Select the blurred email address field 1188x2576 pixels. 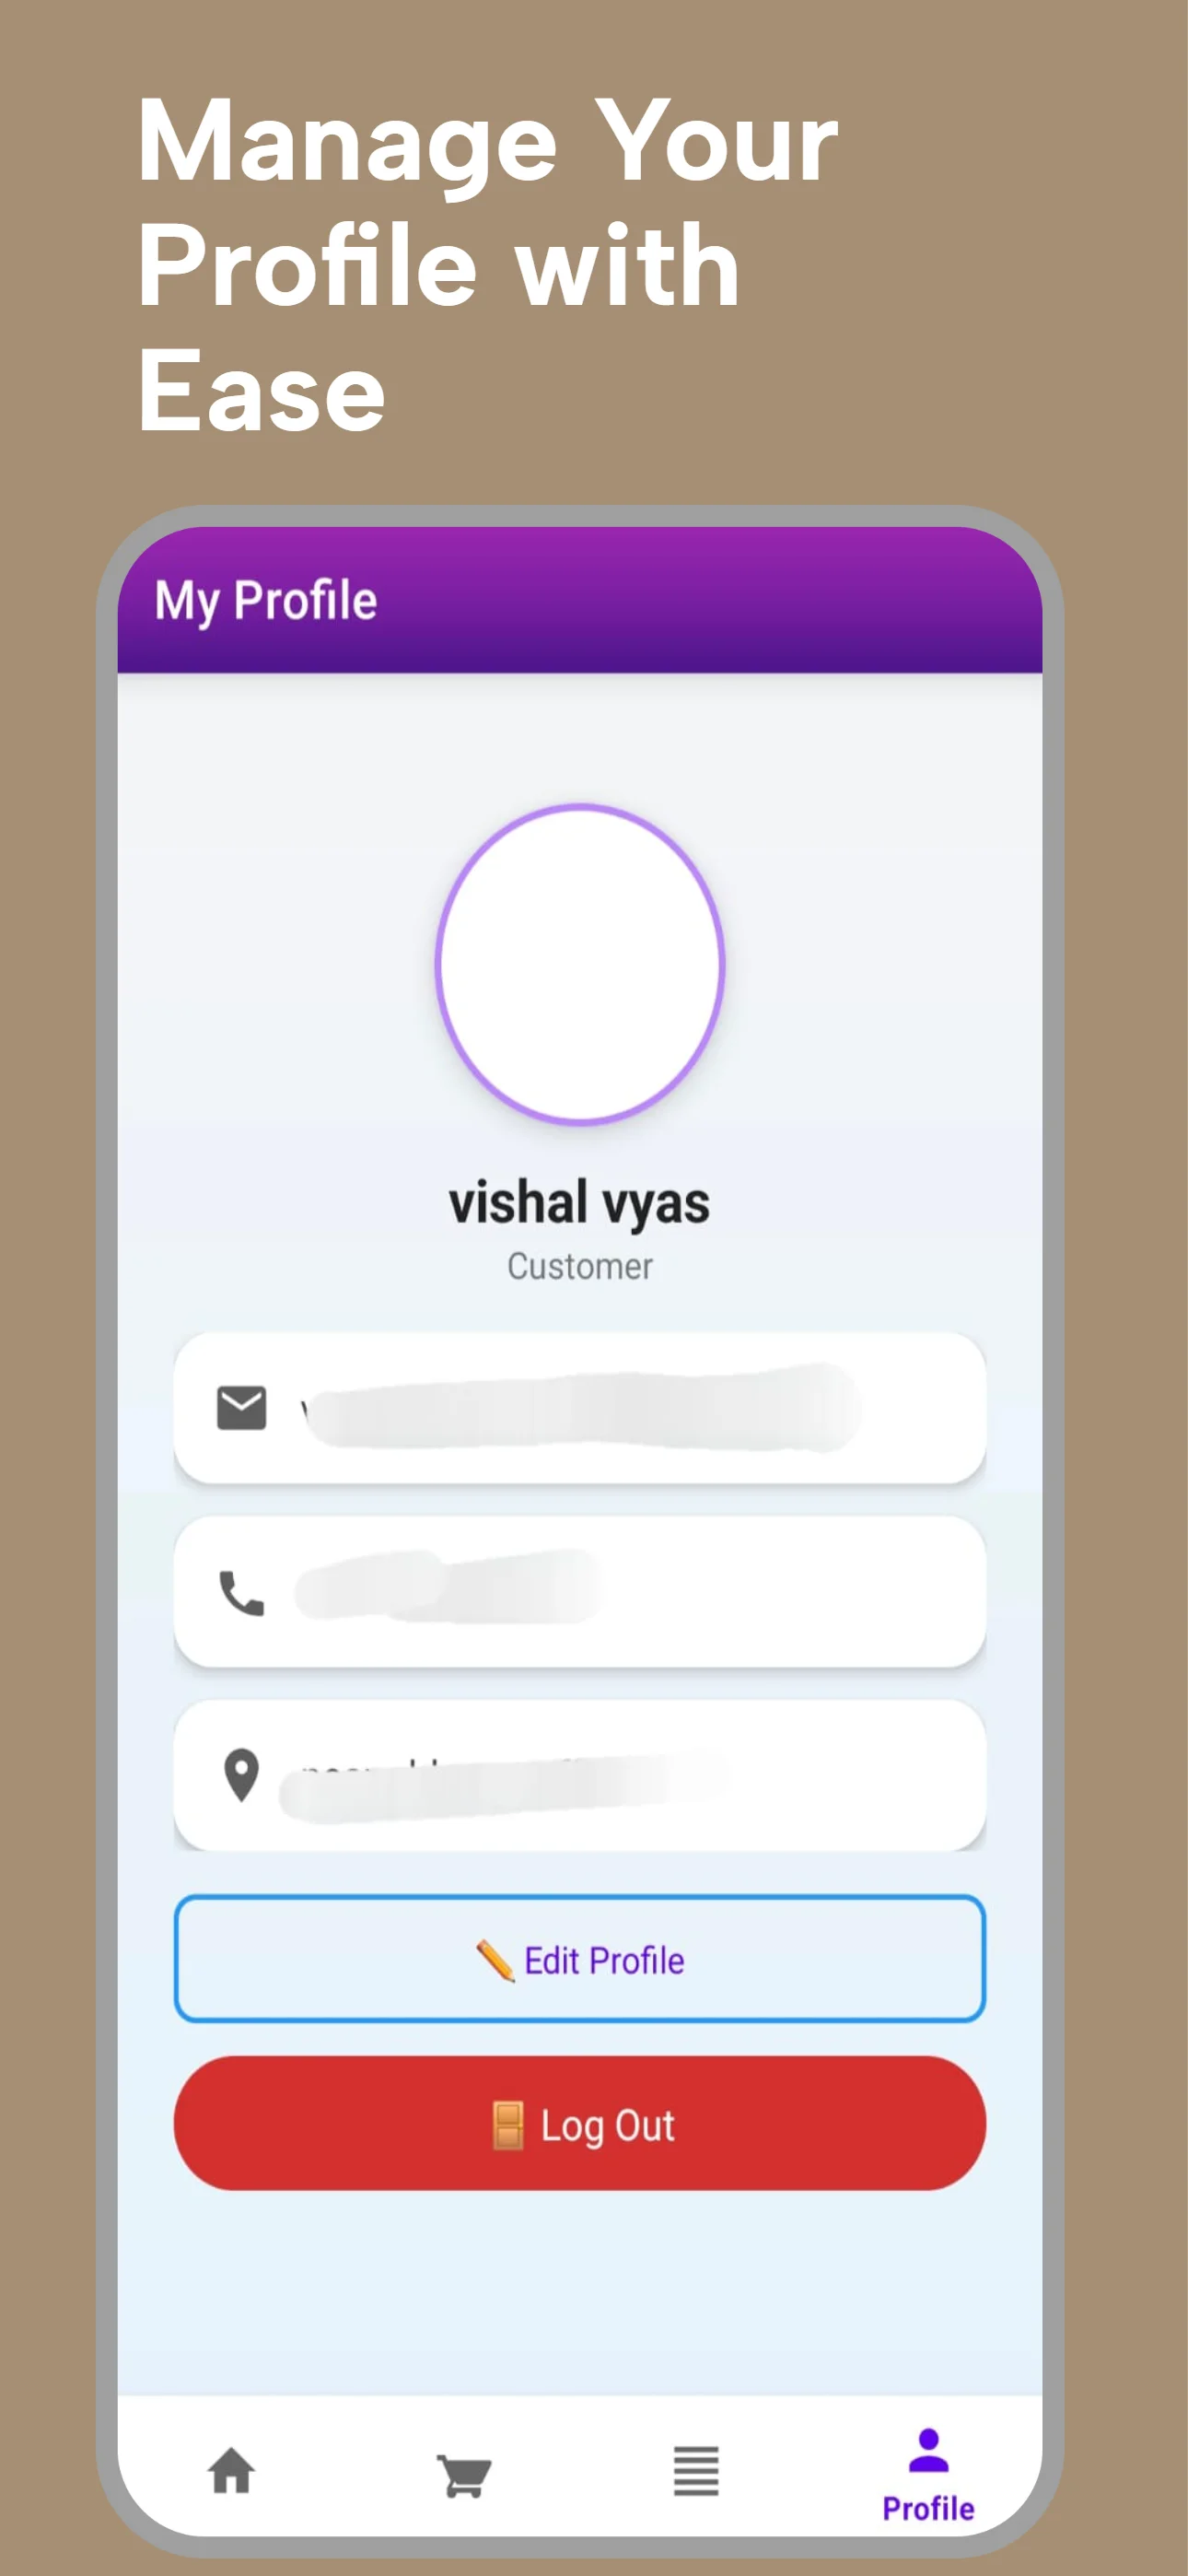[x=580, y=1408]
